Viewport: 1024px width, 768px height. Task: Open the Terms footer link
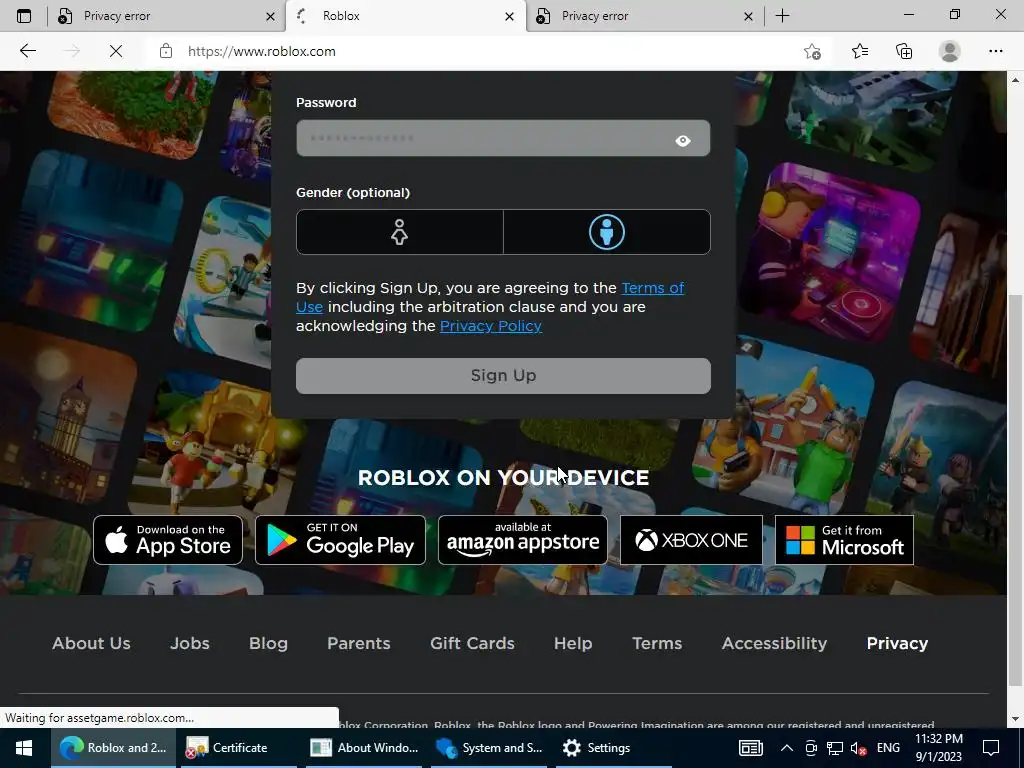pyautogui.click(x=657, y=643)
